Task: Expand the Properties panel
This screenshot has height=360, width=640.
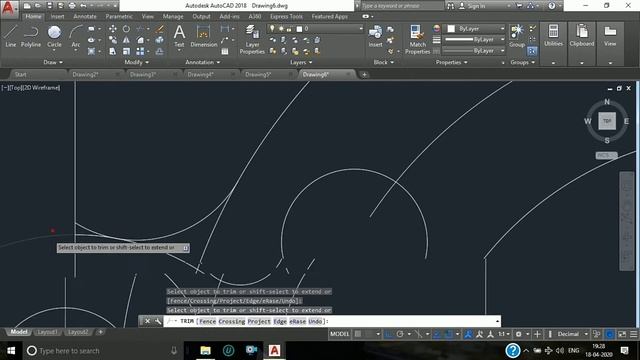Action: (451, 62)
